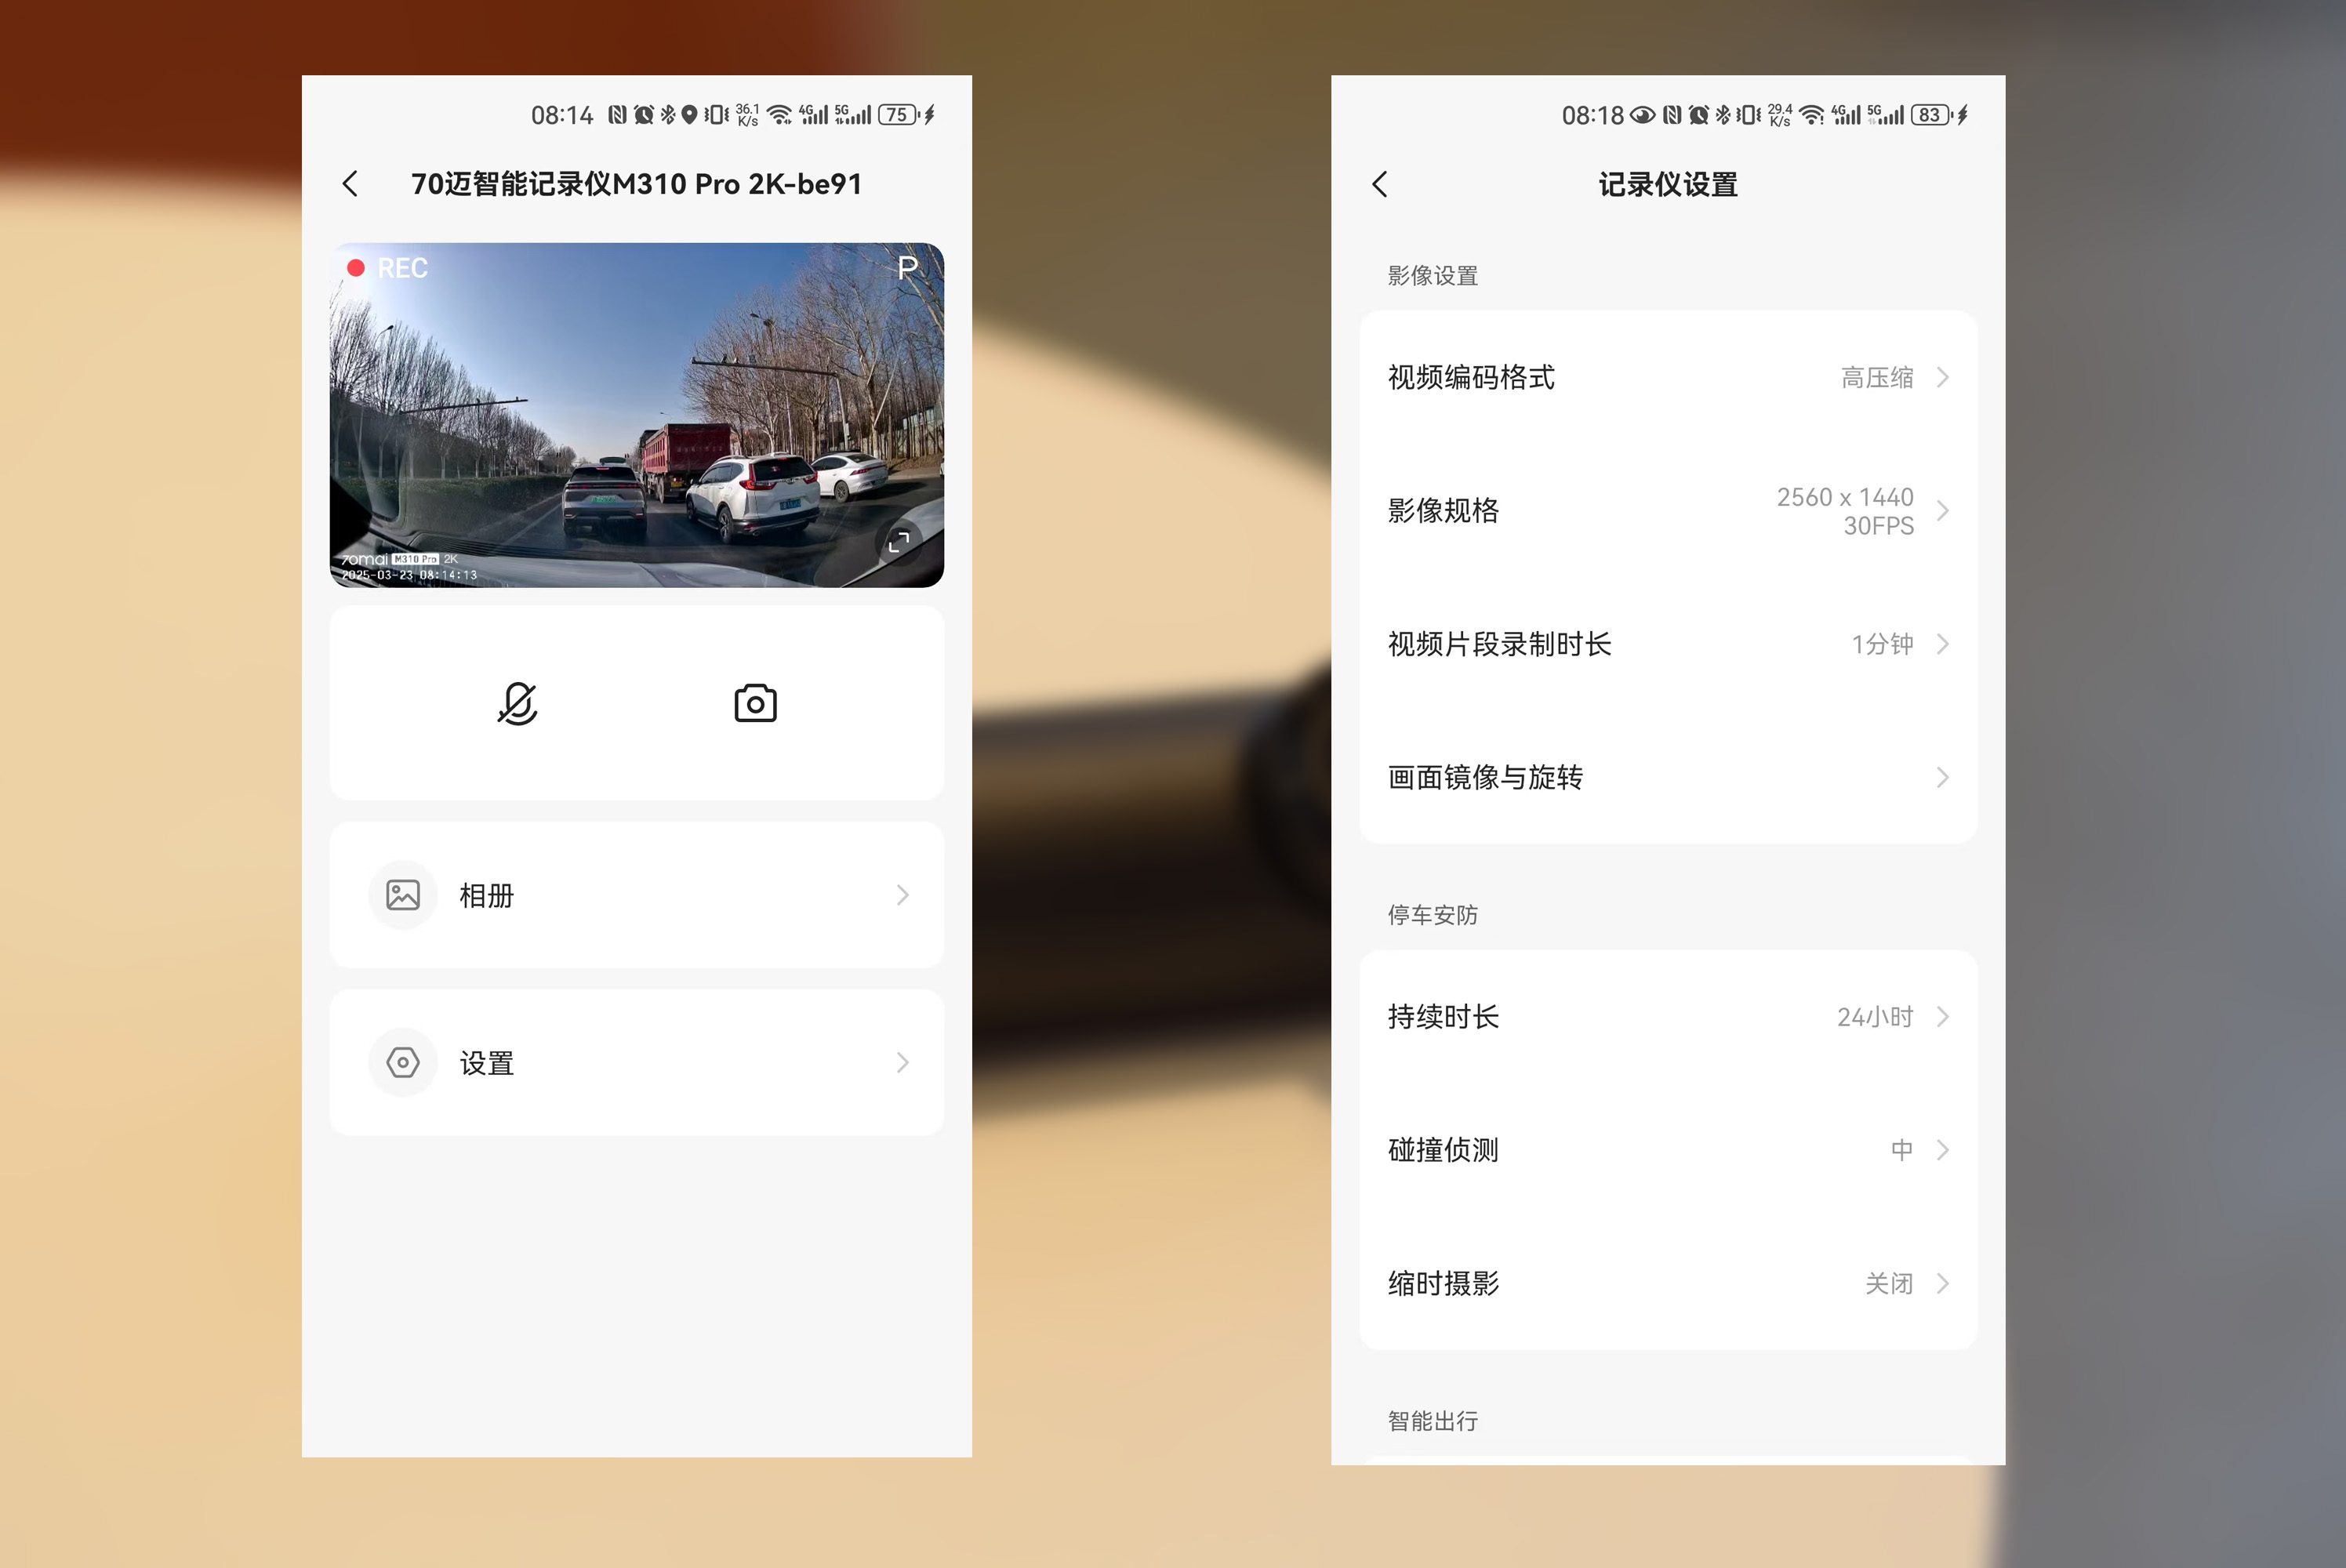The width and height of the screenshot is (2346, 1568).
Task: Expand 视频编码格式 option chevron
Action: click(x=1942, y=377)
